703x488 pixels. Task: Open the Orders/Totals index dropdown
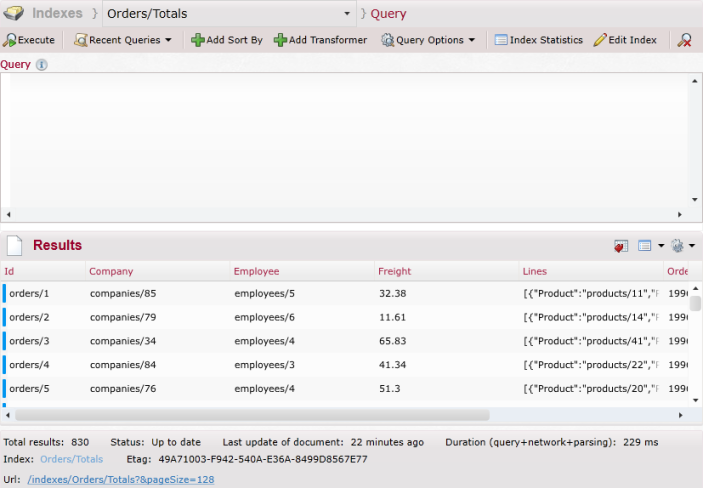(x=229, y=13)
